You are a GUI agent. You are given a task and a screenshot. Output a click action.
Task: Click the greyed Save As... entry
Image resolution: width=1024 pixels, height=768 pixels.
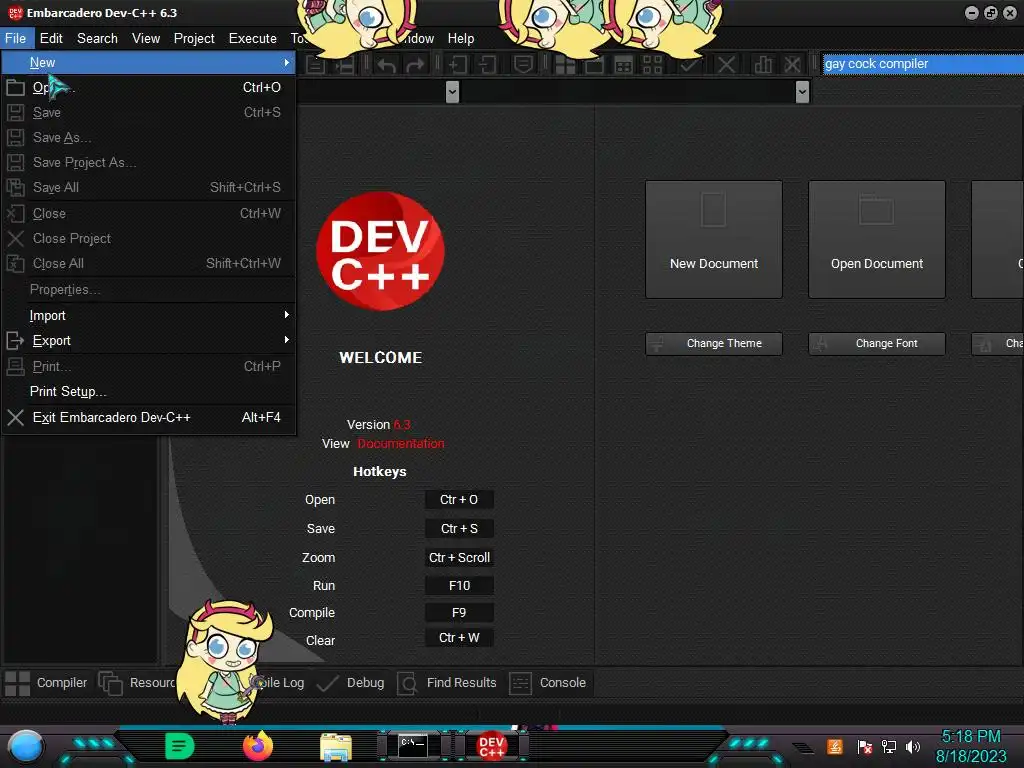pyautogui.click(x=149, y=138)
